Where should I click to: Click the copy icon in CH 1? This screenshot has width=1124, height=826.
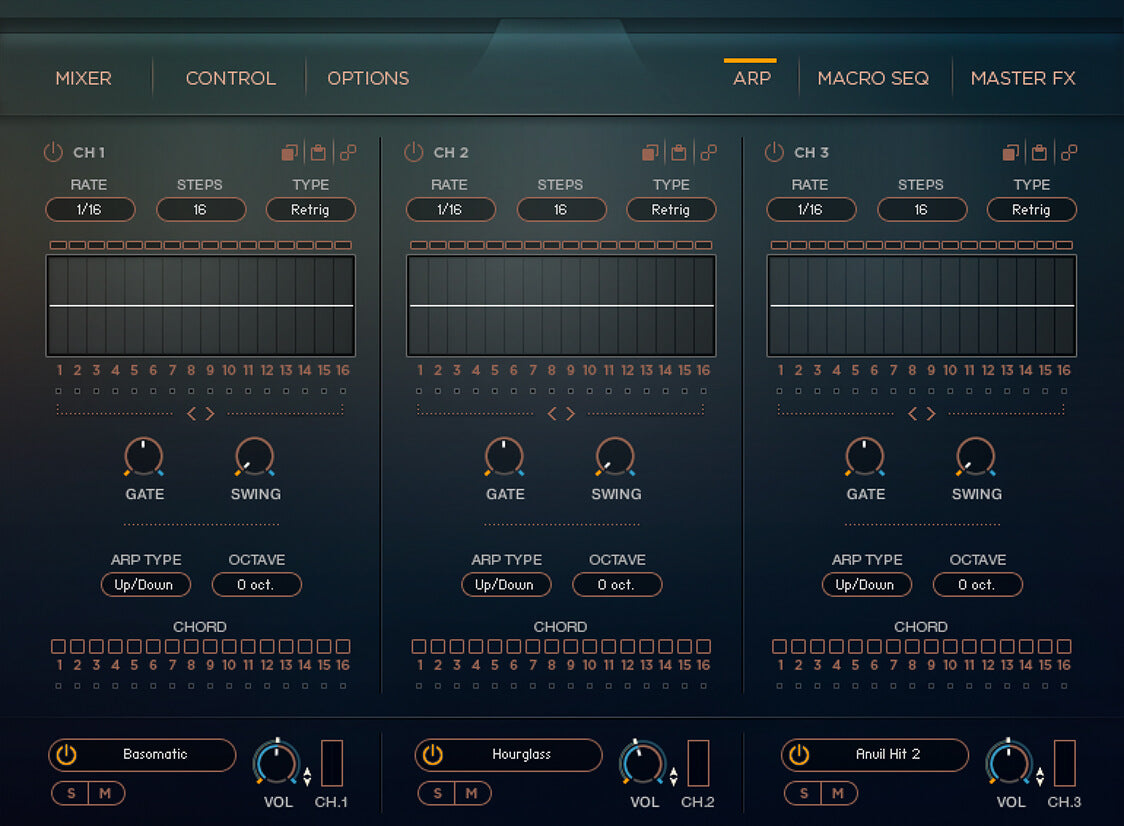290,153
